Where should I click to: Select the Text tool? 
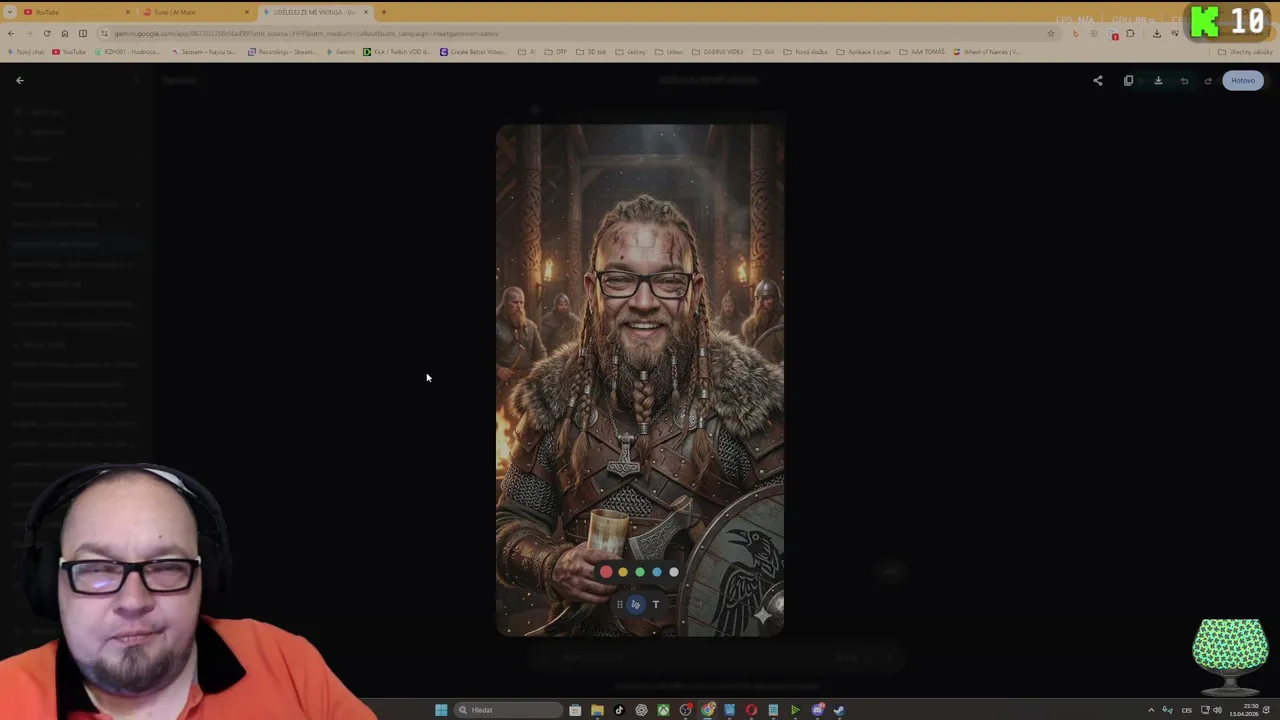(656, 604)
